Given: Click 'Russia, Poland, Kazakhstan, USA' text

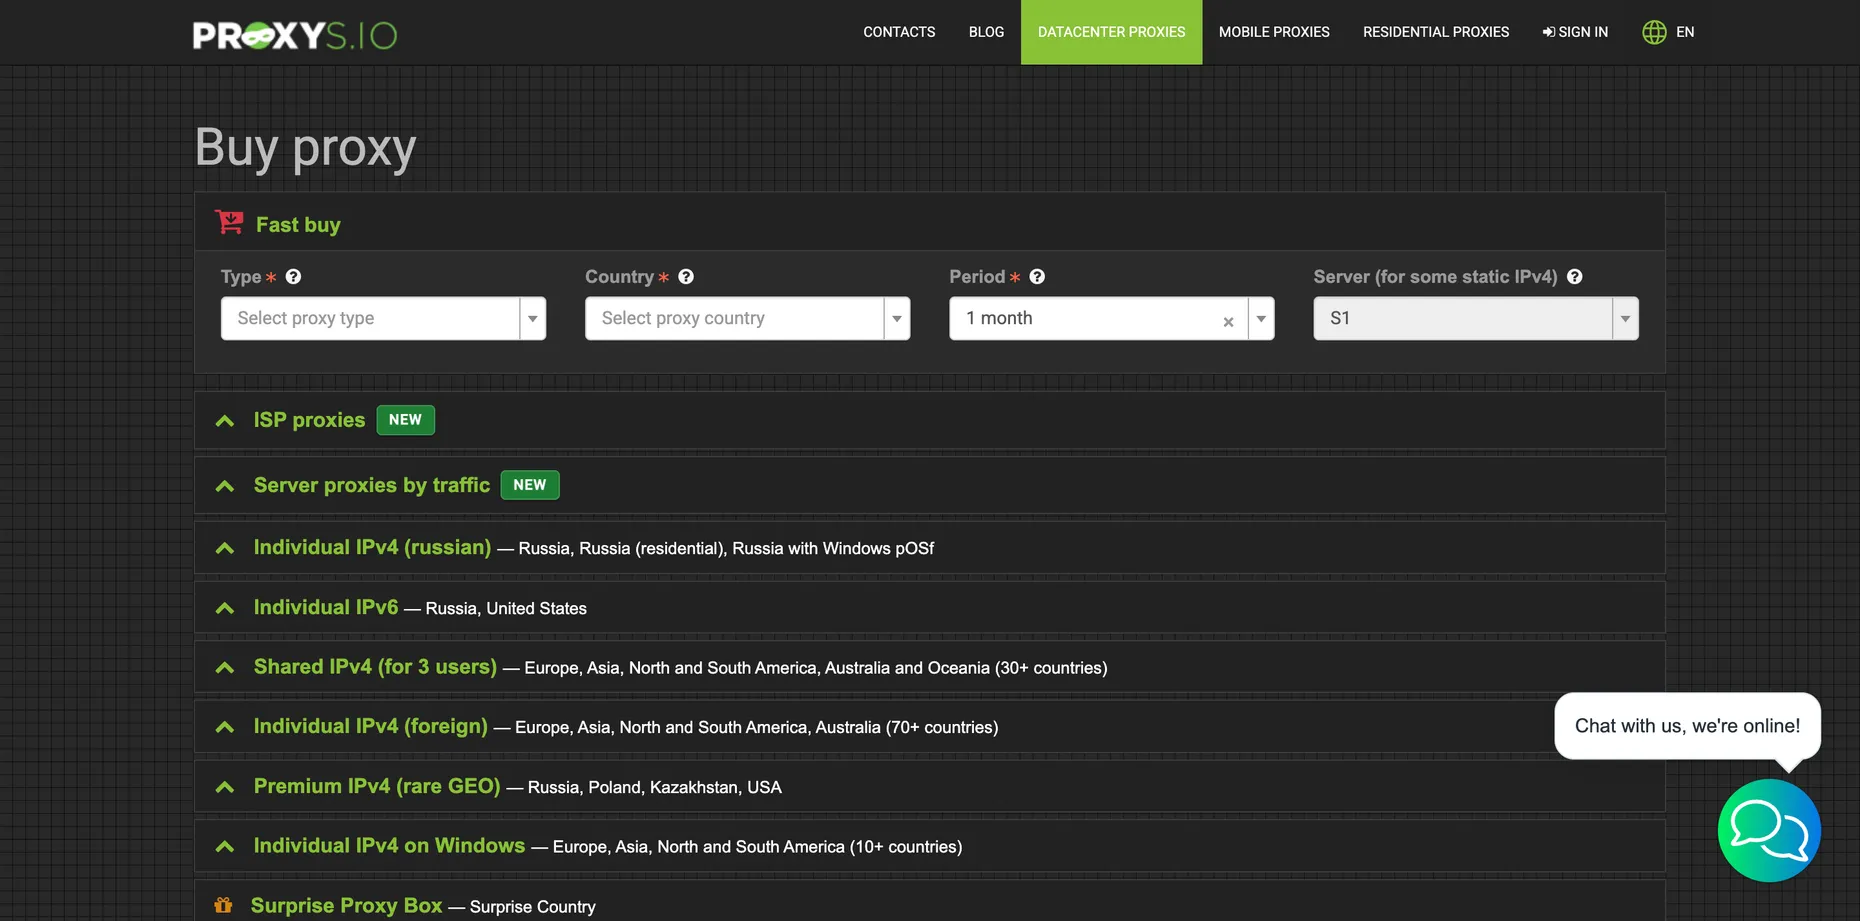Looking at the screenshot, I should [x=654, y=787].
